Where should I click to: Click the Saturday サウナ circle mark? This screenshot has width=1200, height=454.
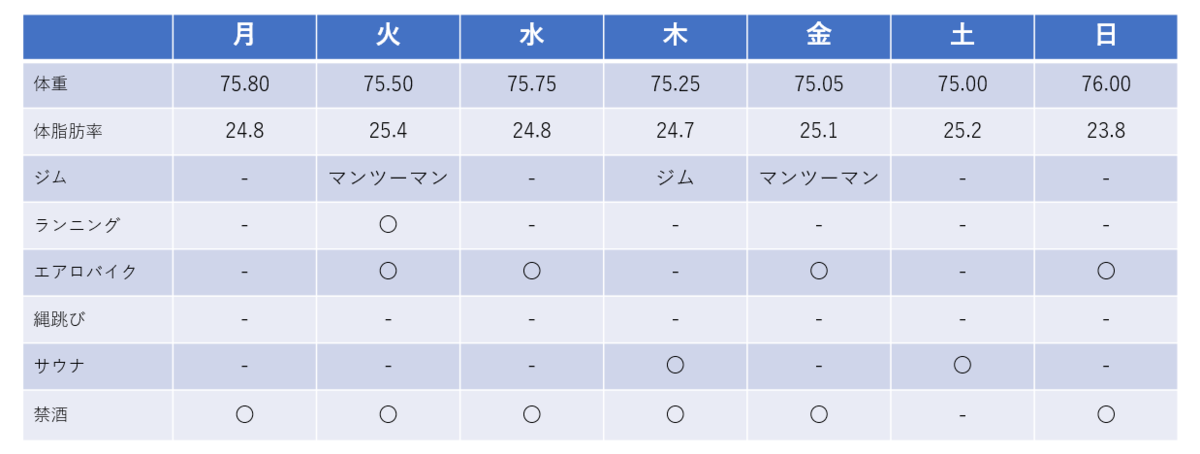point(962,365)
